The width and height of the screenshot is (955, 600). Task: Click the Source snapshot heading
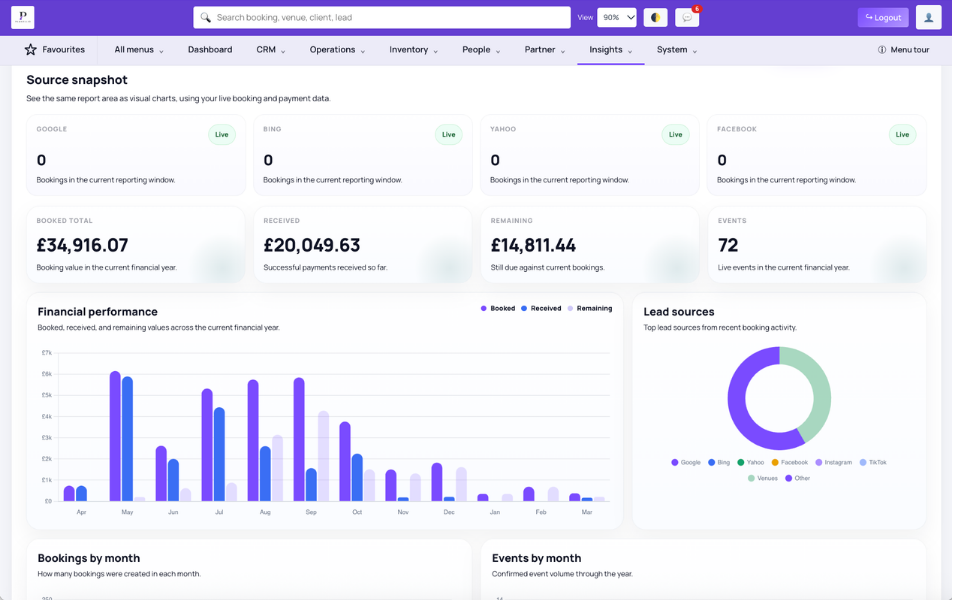point(77,80)
